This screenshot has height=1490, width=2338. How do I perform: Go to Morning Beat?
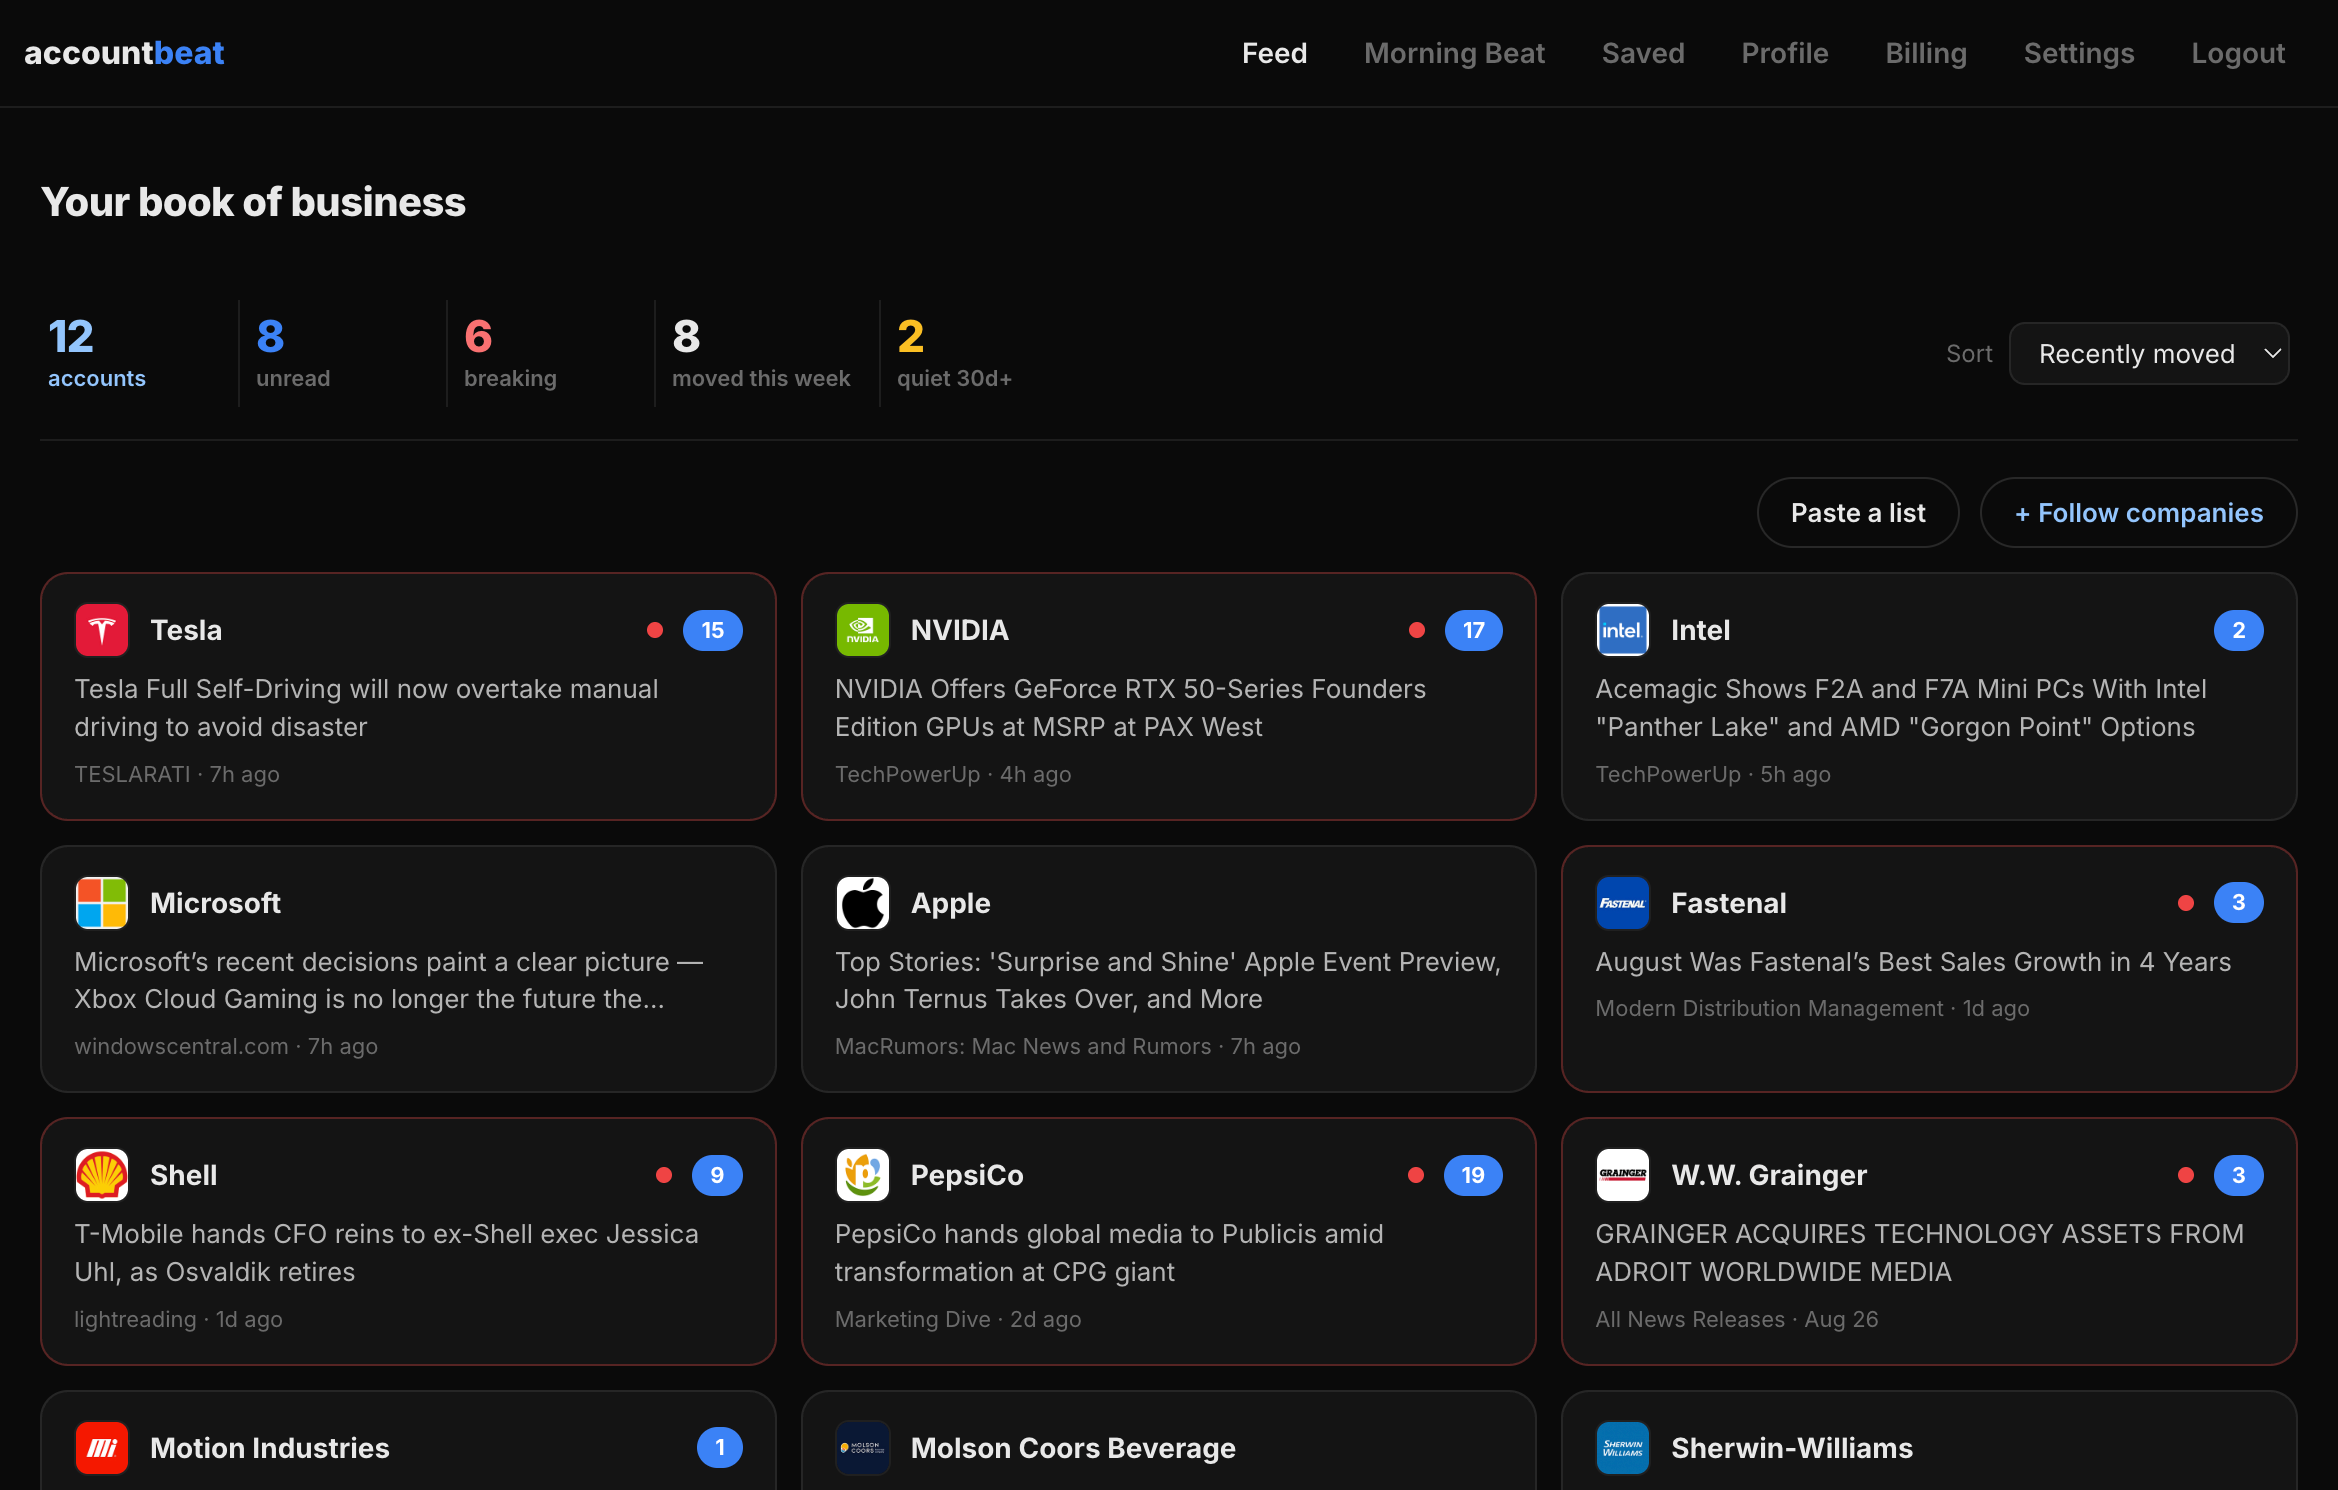click(1454, 53)
